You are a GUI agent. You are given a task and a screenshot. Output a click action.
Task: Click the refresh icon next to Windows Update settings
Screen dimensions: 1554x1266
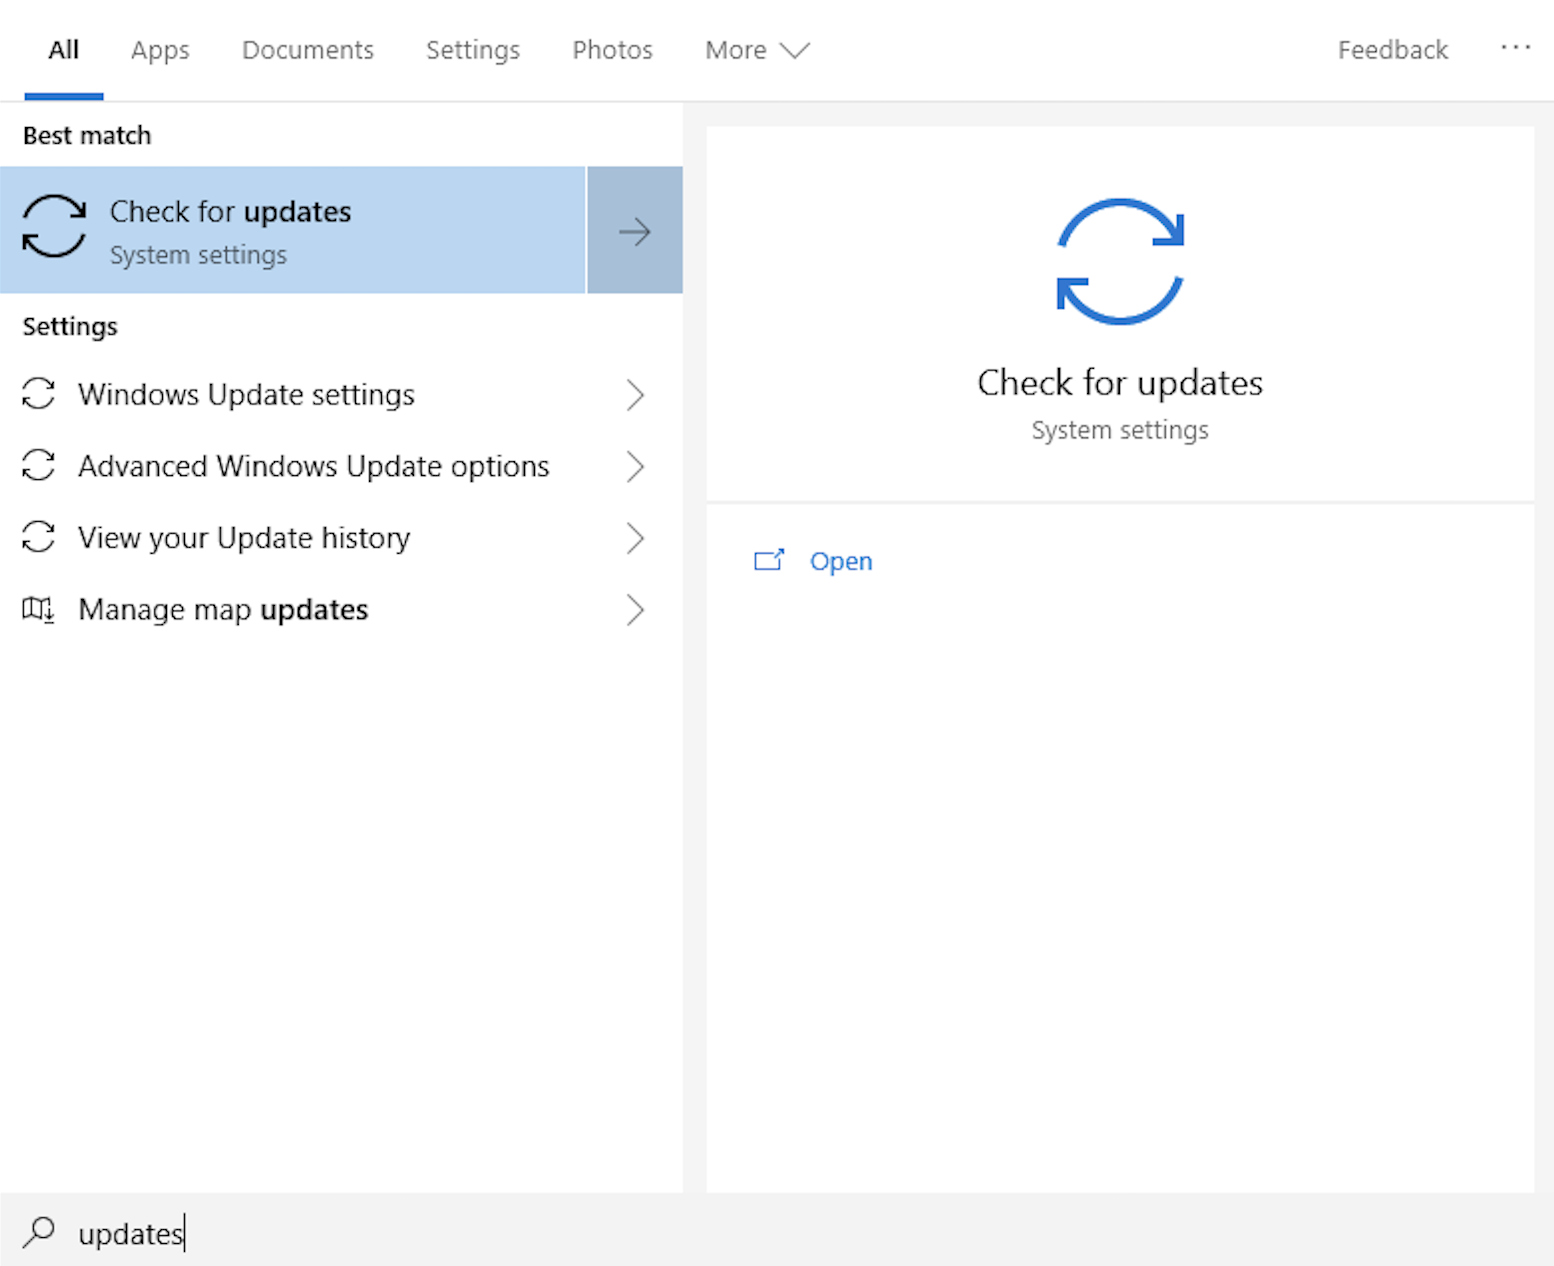[x=38, y=394]
